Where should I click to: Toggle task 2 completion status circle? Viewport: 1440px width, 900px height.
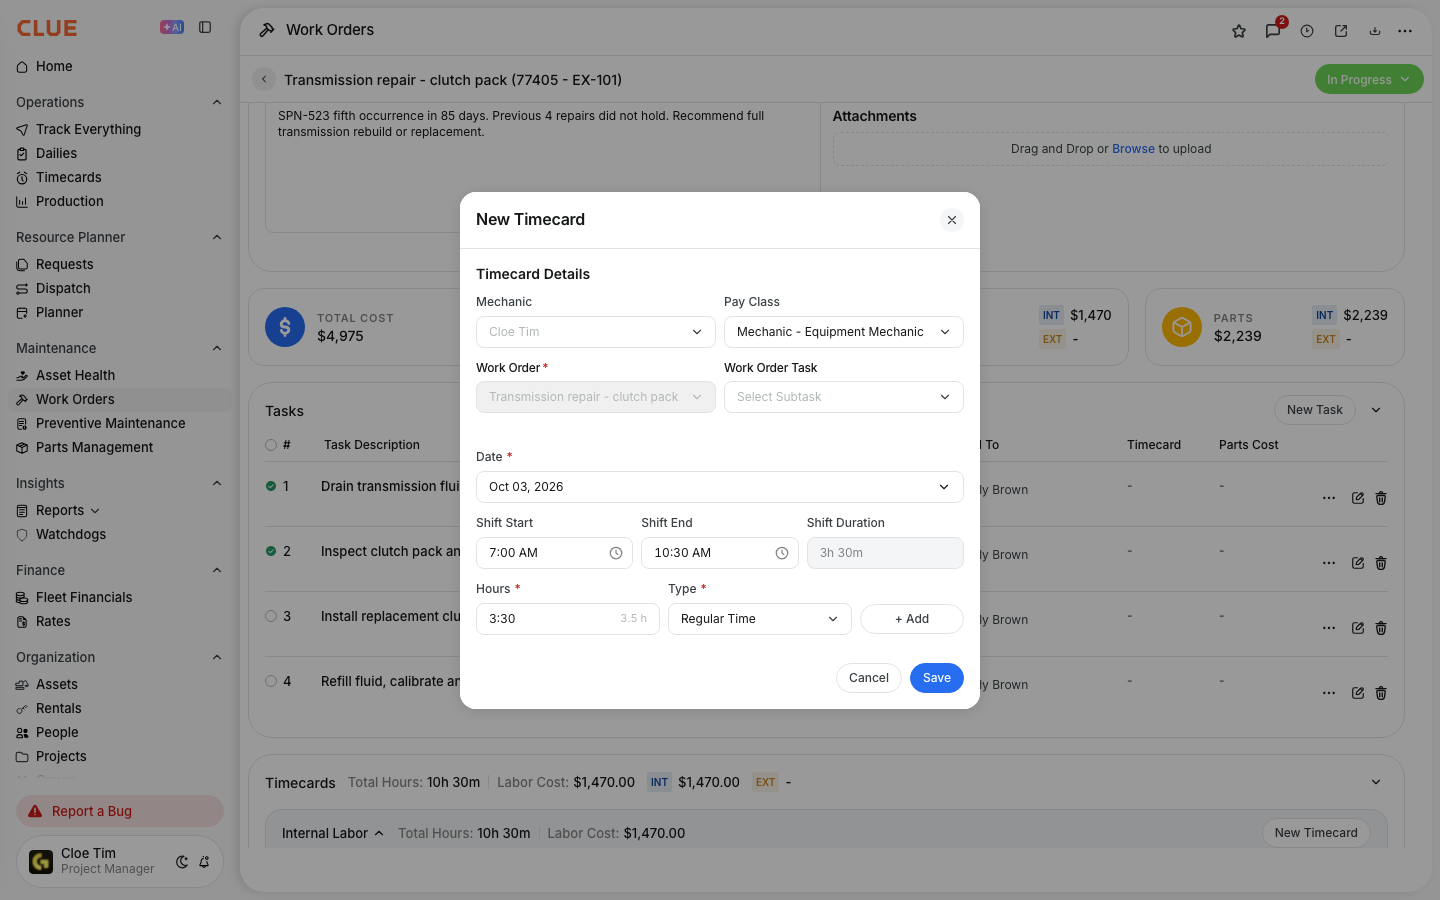click(271, 552)
